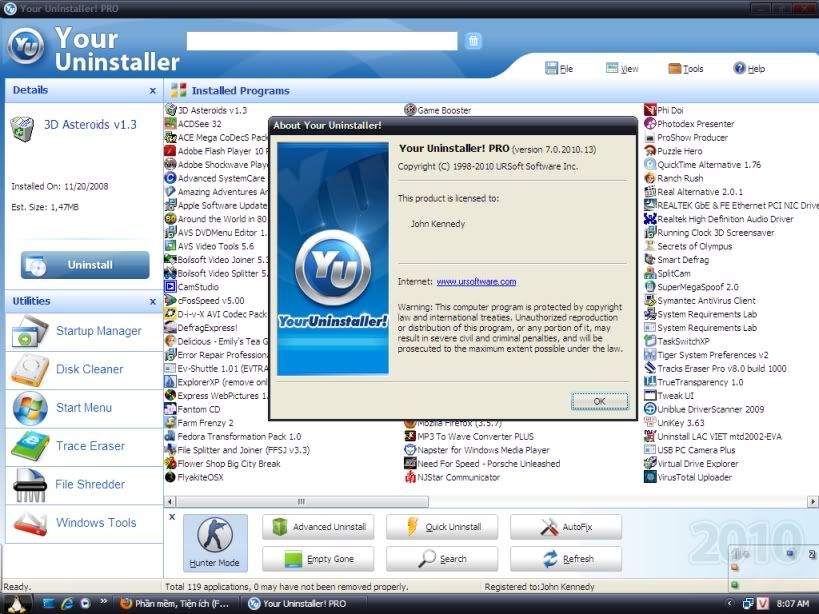Viewport: 819px width, 614px height.
Task: Select Ranch Rush program
Action: coord(674,178)
